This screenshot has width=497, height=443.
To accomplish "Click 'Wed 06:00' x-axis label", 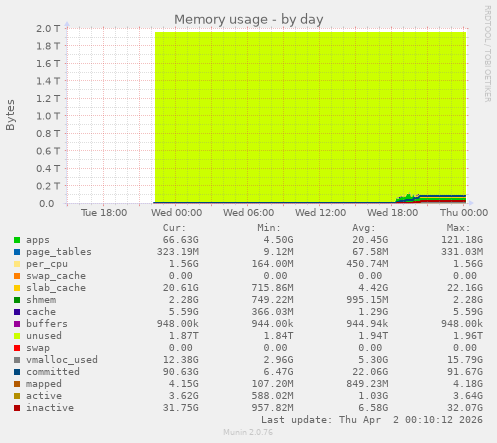I will click(x=248, y=213).
